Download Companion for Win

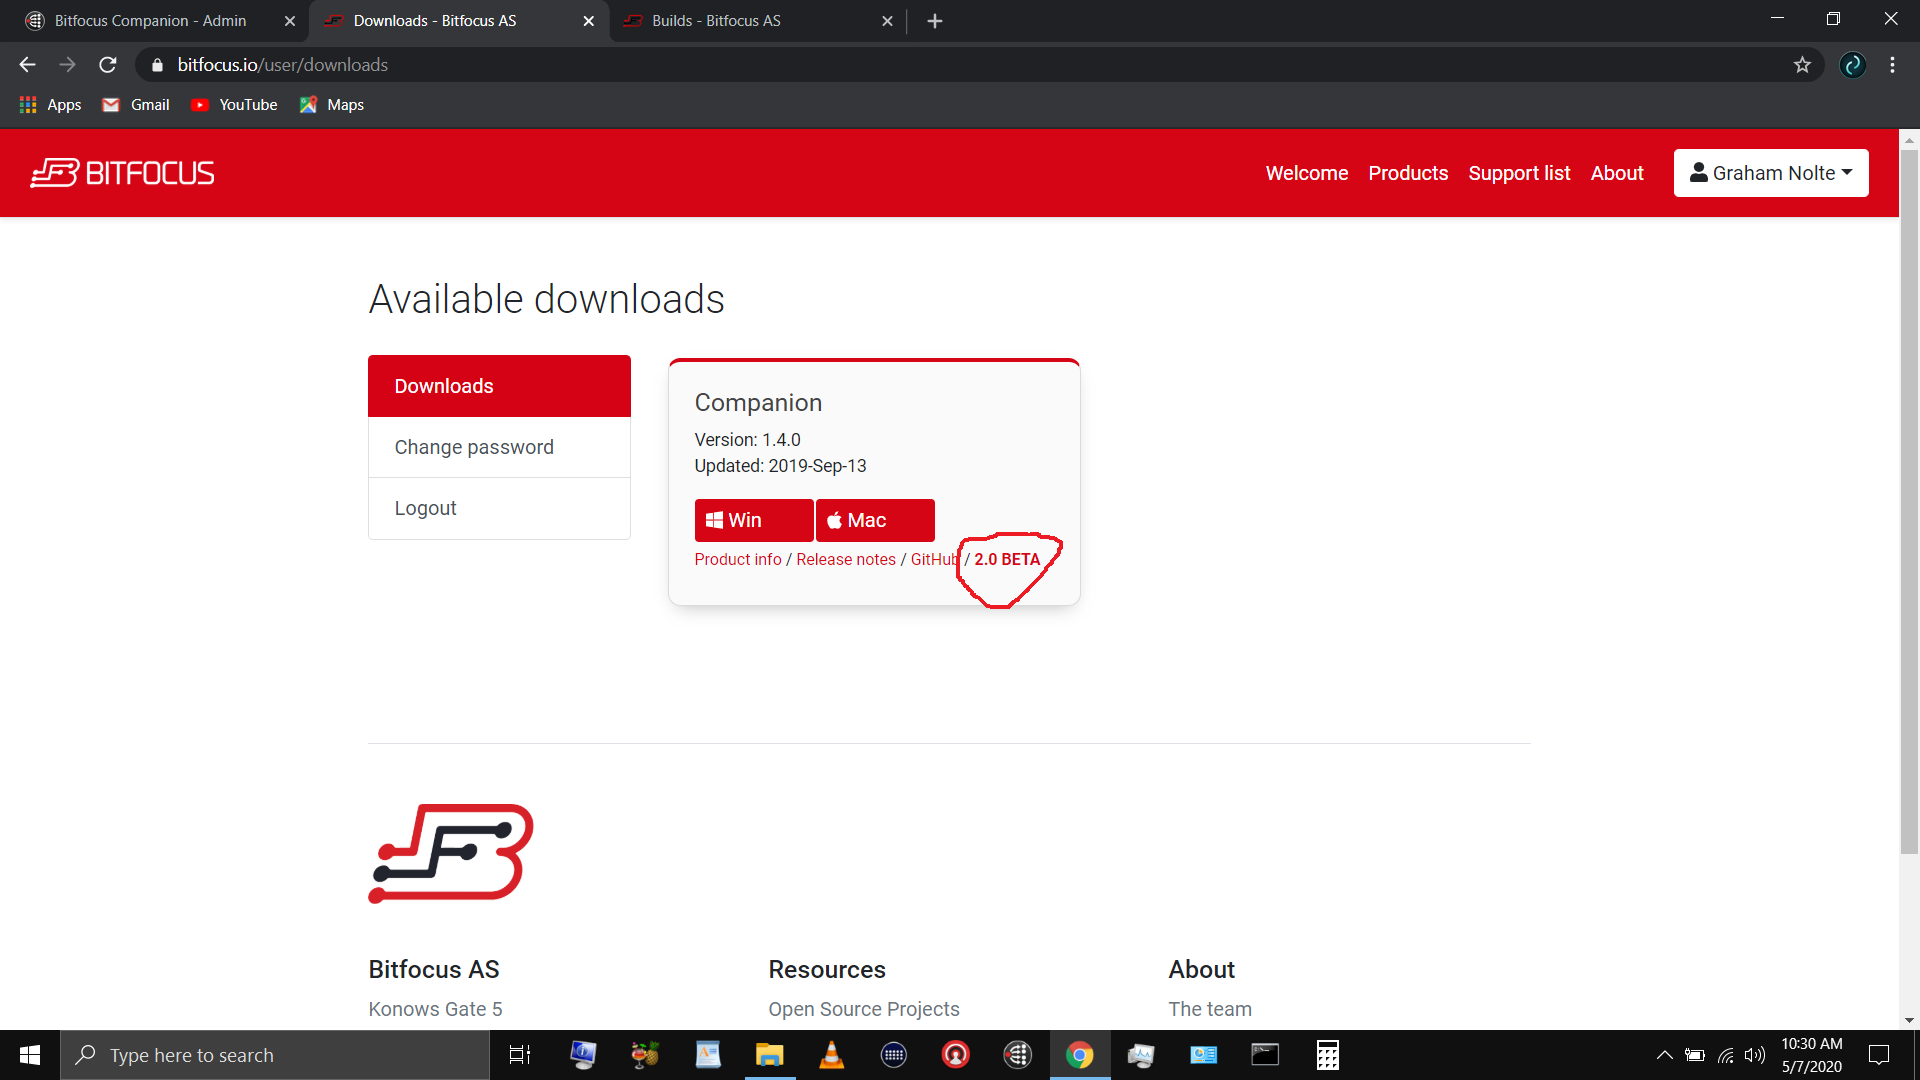click(753, 520)
